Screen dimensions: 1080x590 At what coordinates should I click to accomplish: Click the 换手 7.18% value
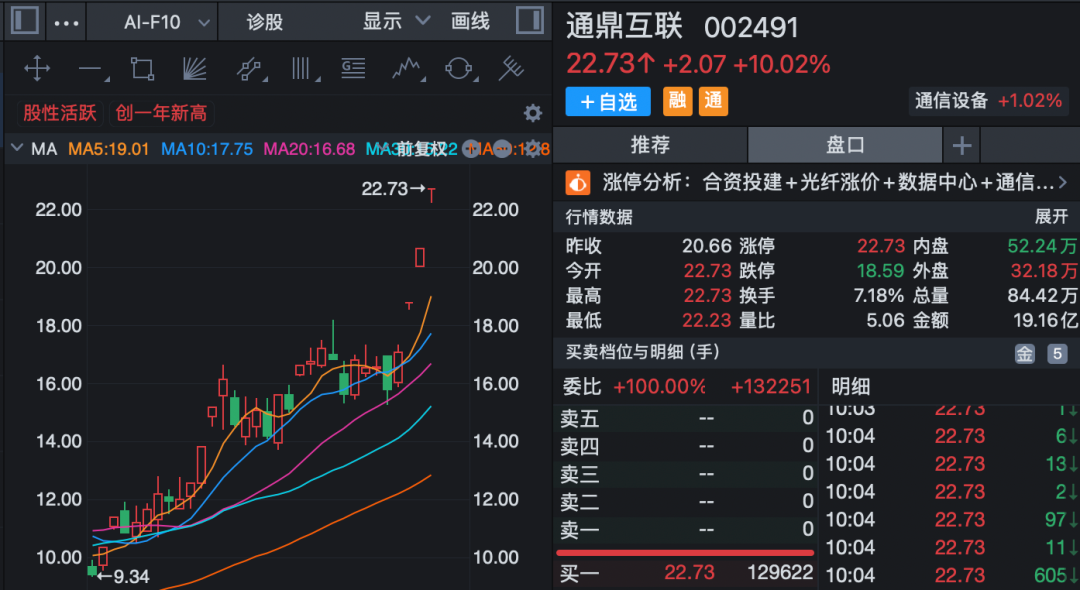(x=878, y=296)
